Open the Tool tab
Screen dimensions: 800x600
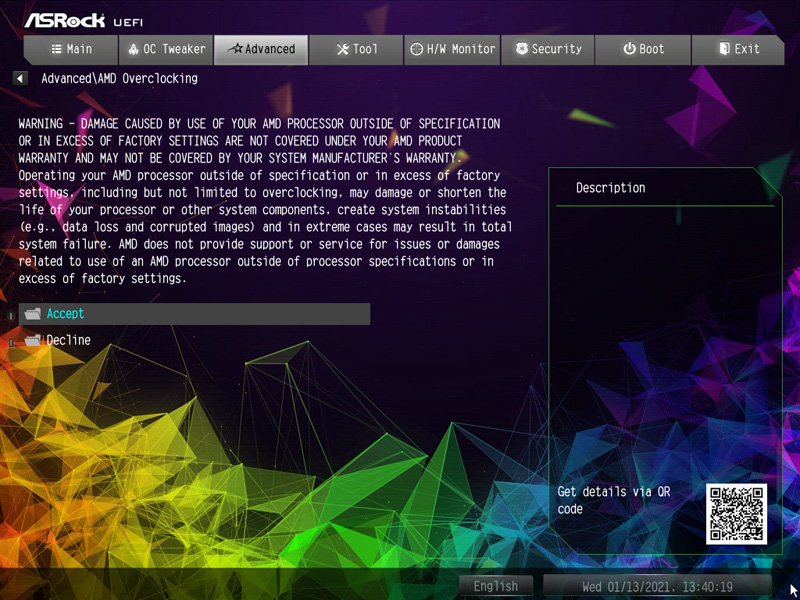(356, 49)
